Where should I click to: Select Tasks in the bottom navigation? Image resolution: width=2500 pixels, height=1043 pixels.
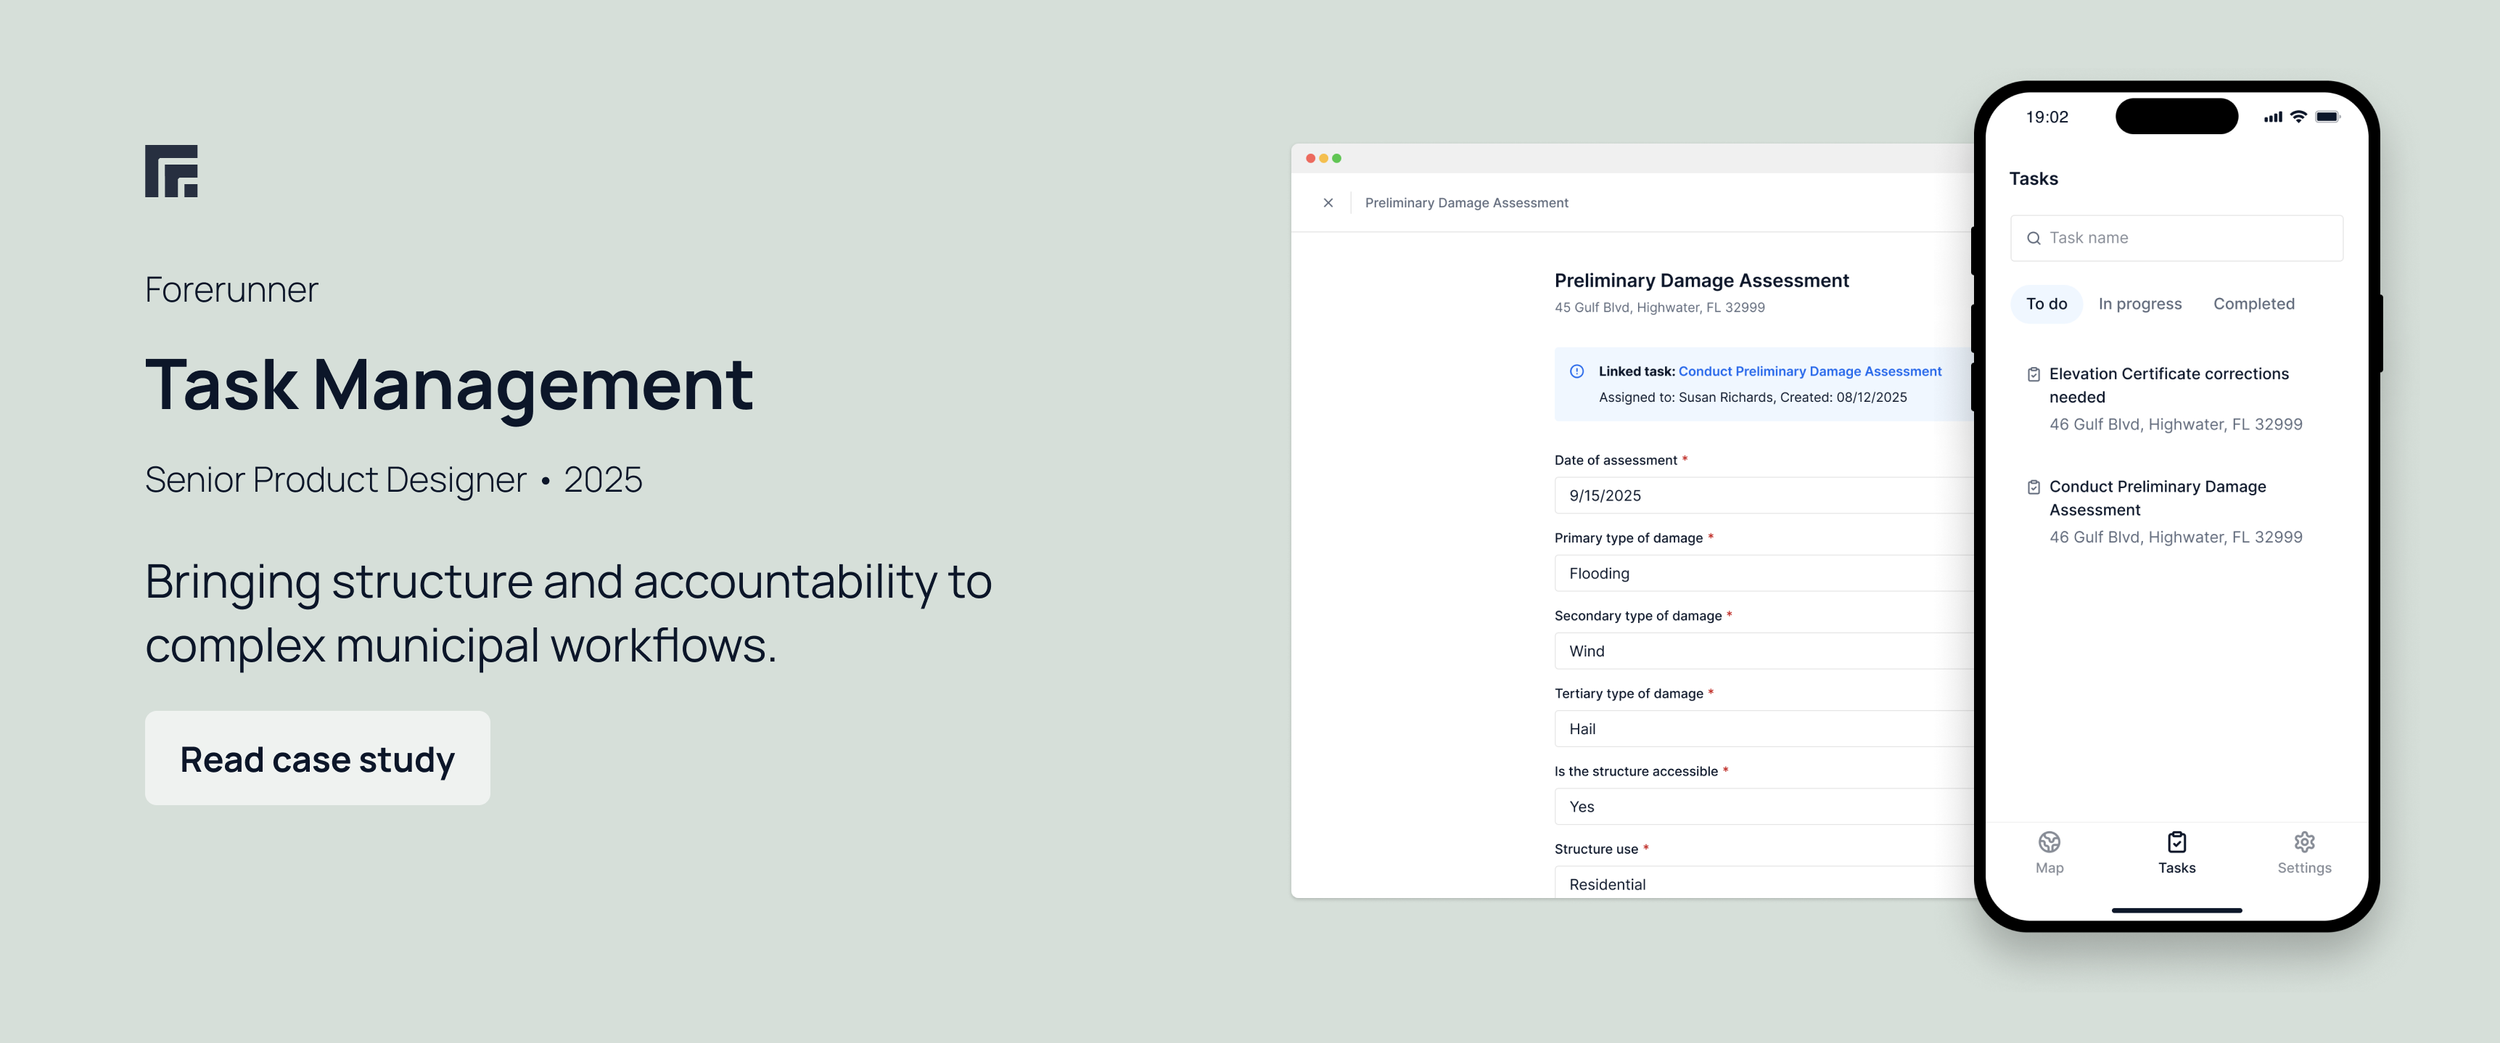tap(2176, 853)
